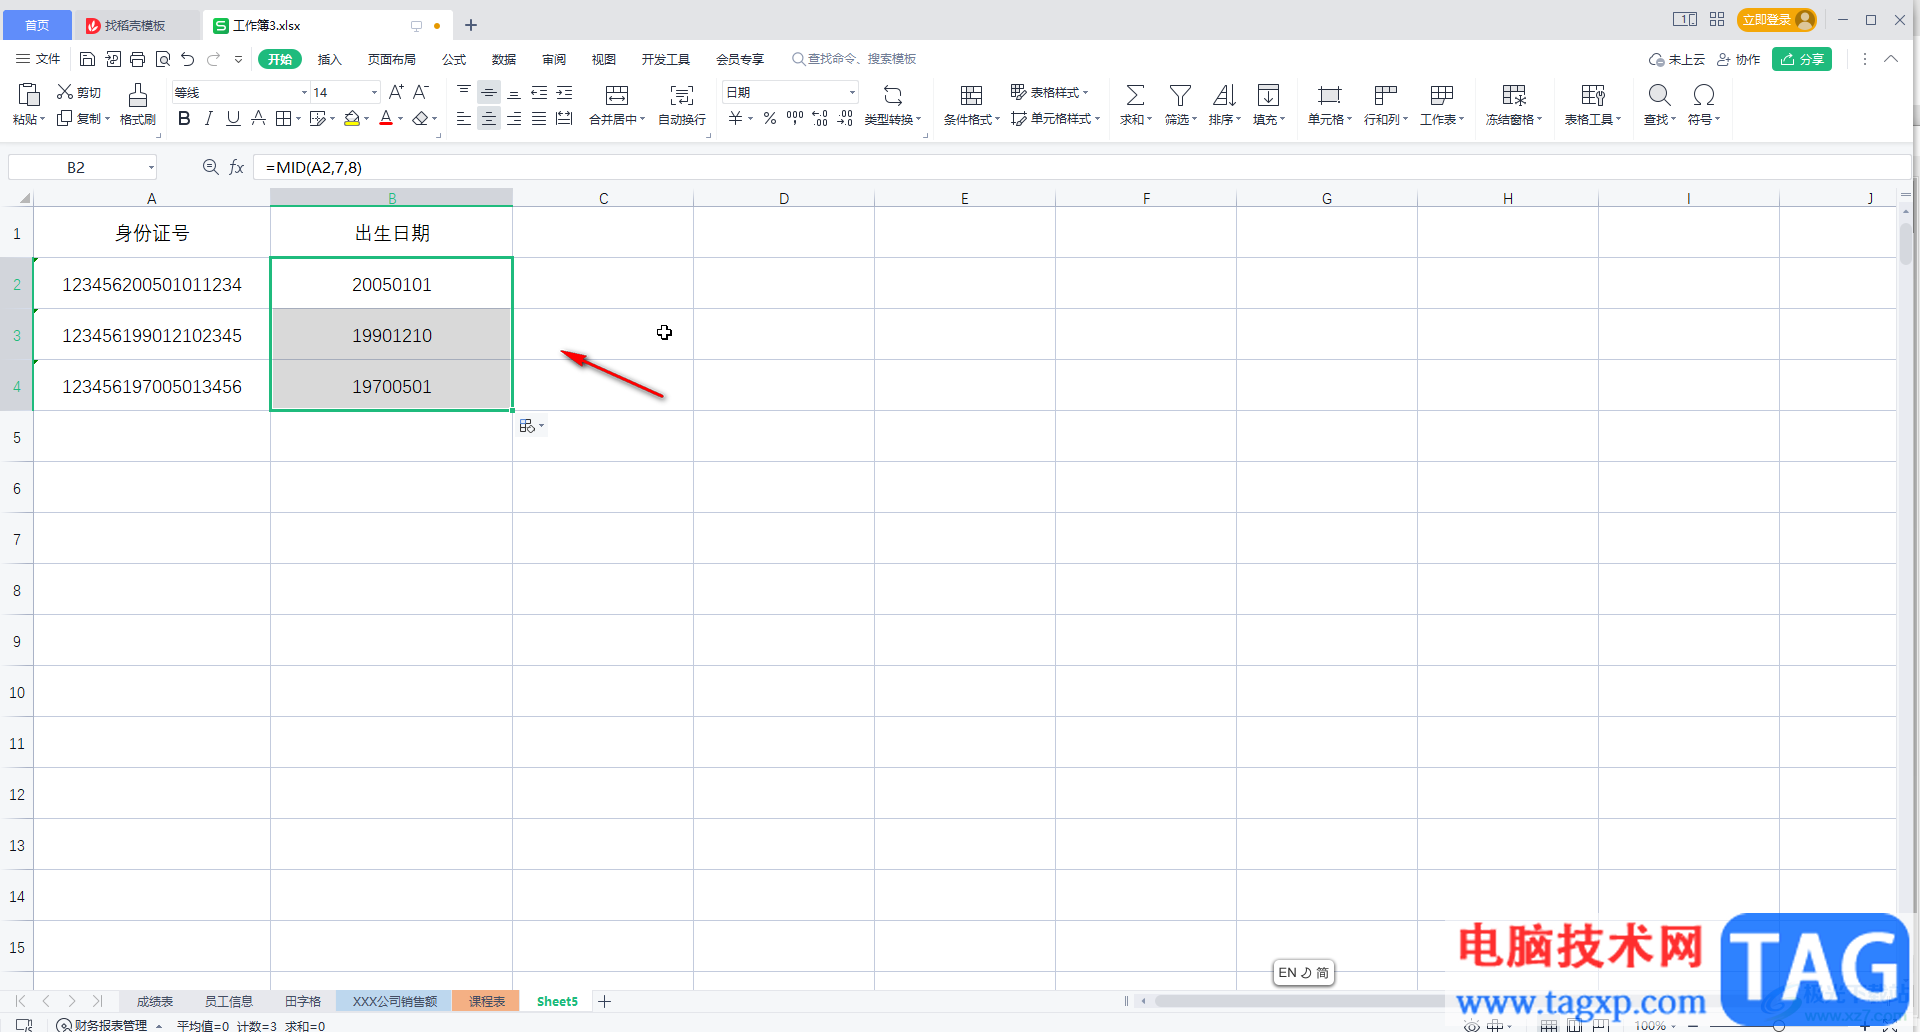Increase font size with A+ icon

click(396, 92)
